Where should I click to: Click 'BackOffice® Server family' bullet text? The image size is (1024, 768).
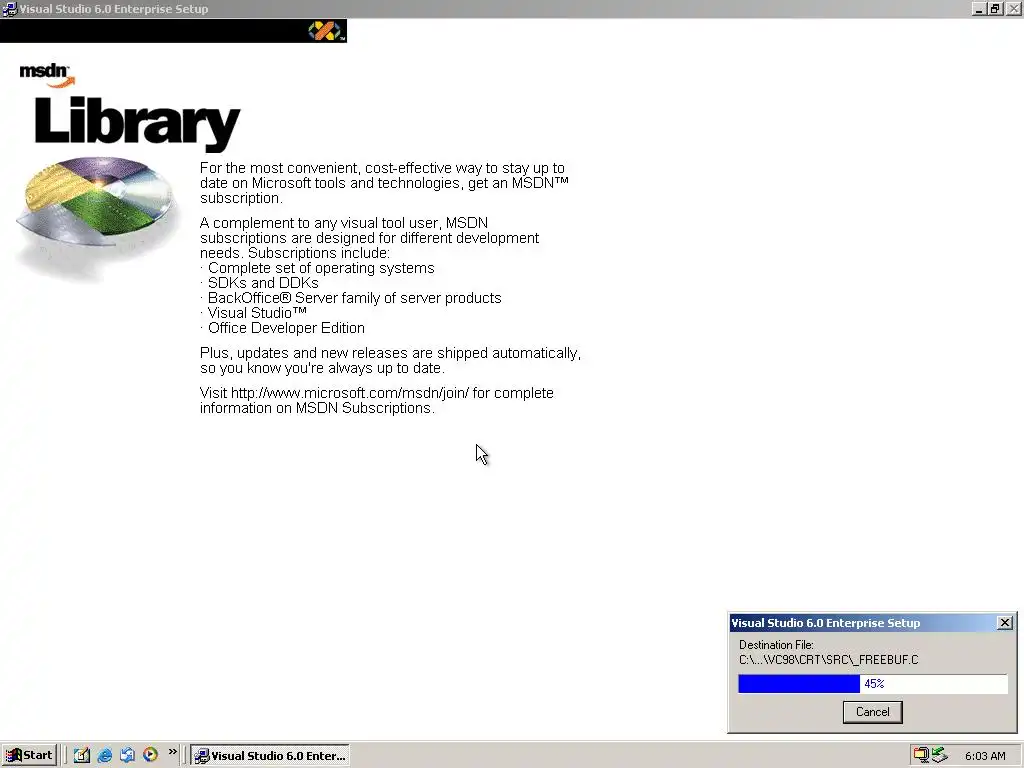[x=355, y=298]
